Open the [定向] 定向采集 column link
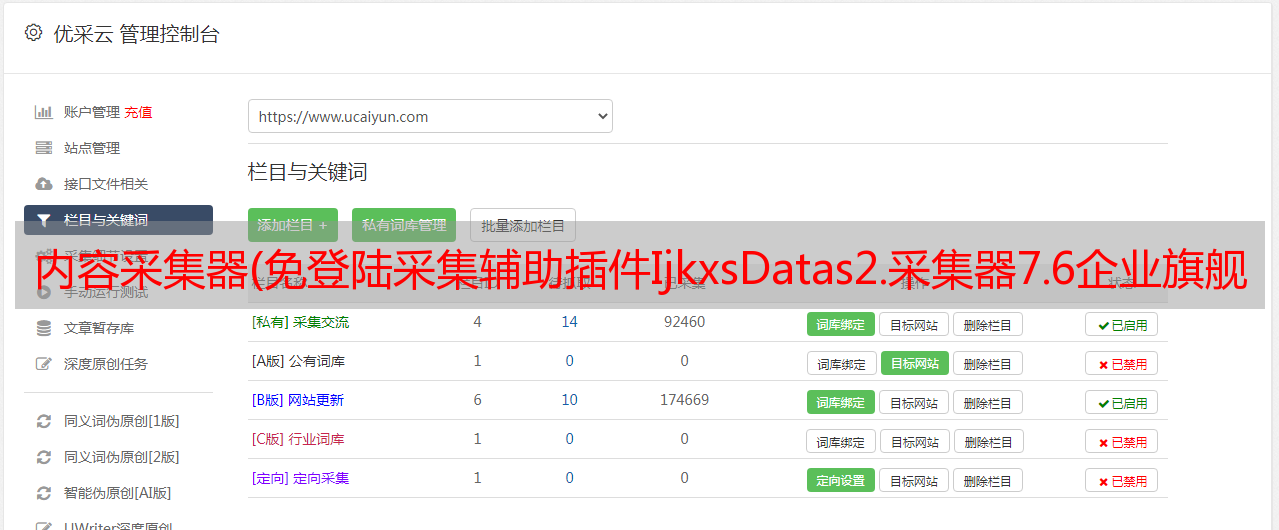Screen dimensions: 1279x530 301,478
